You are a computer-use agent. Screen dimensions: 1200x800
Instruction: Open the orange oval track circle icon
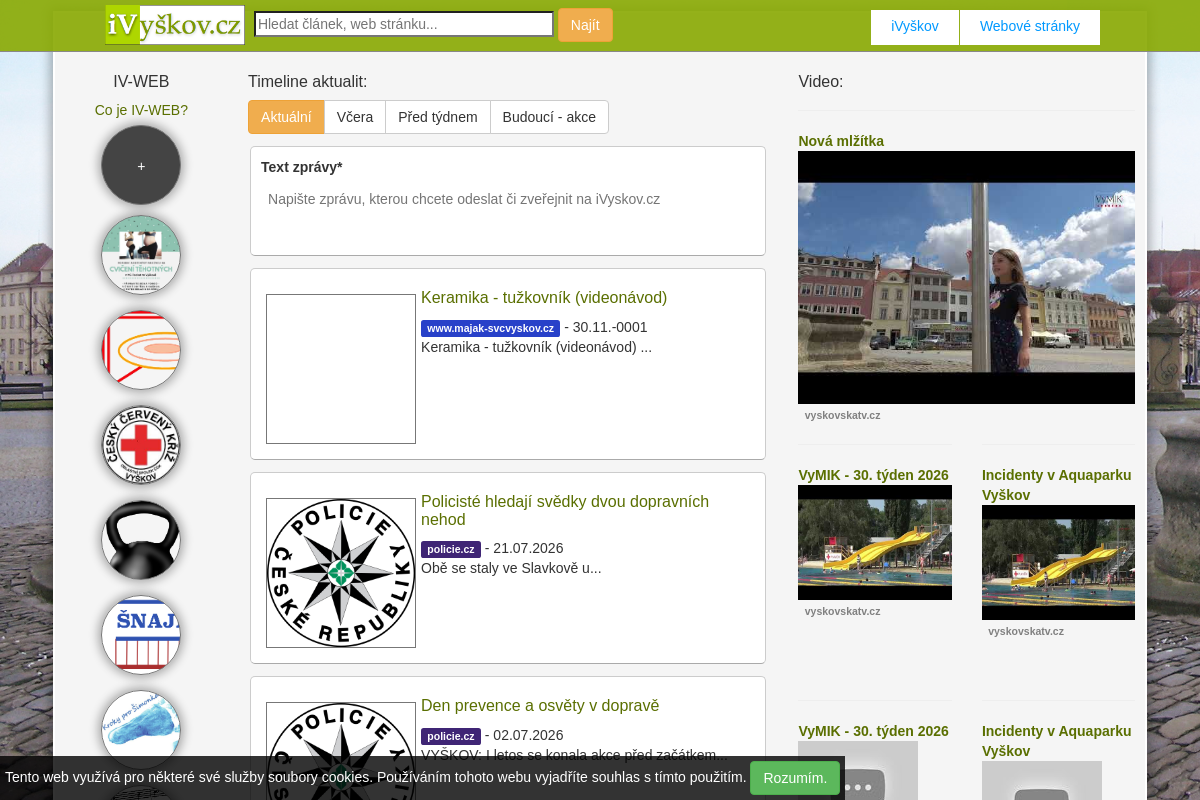[x=141, y=350]
